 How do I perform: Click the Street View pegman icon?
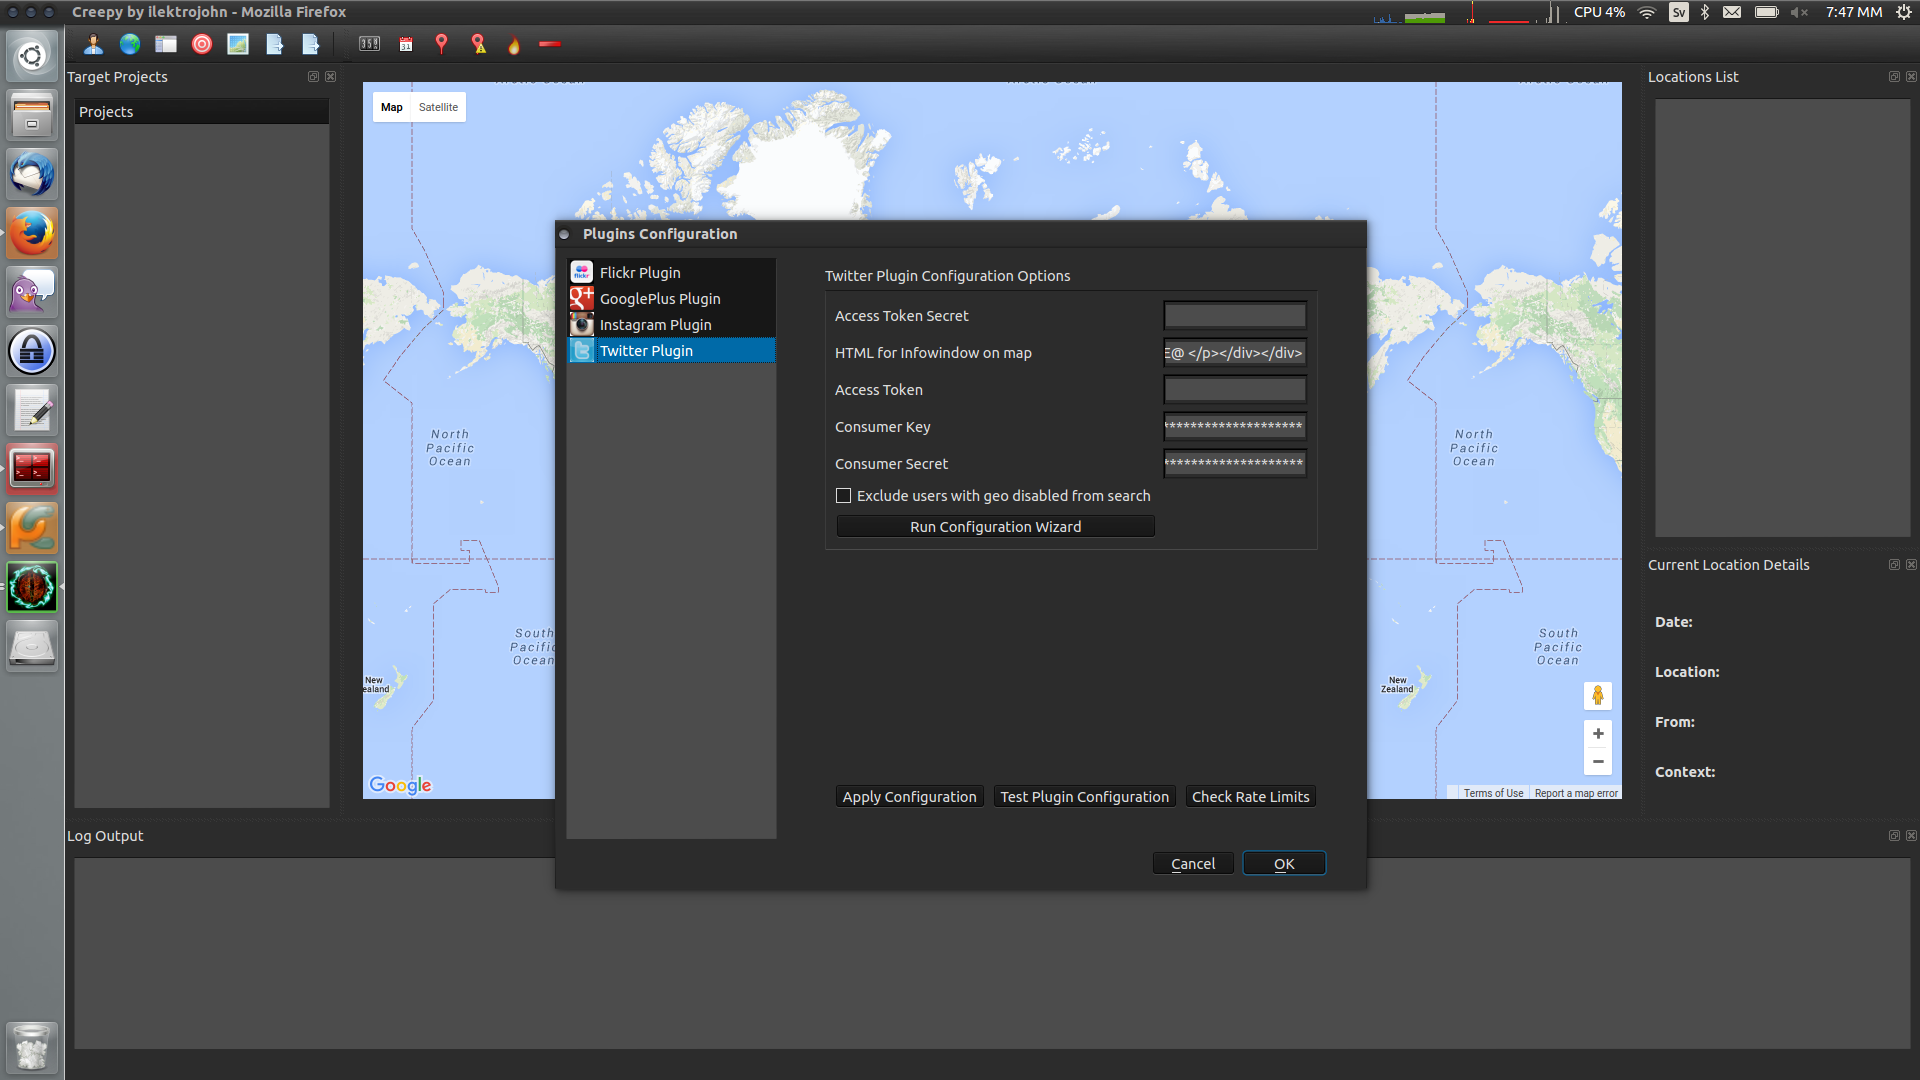(x=1598, y=695)
